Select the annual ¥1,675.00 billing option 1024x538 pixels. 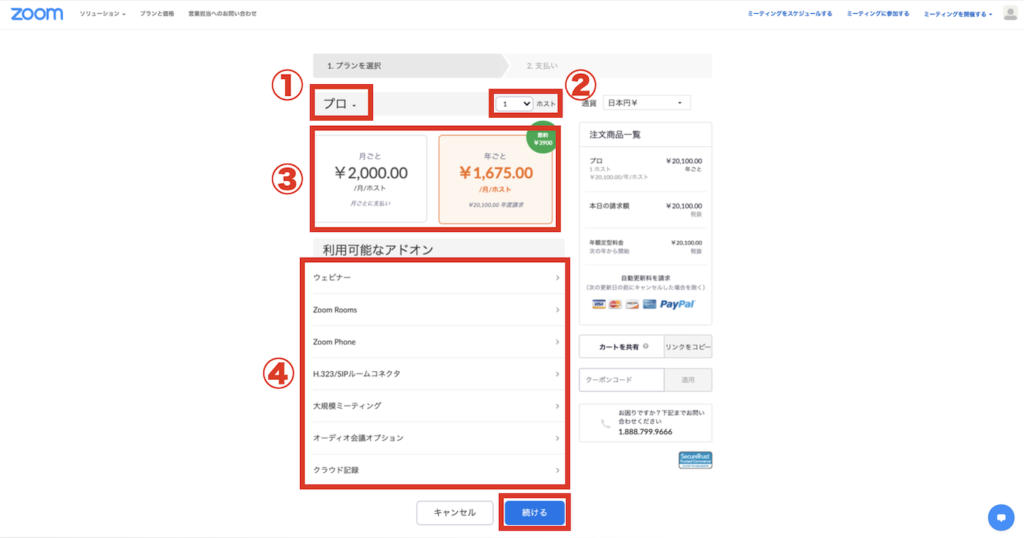[495, 178]
